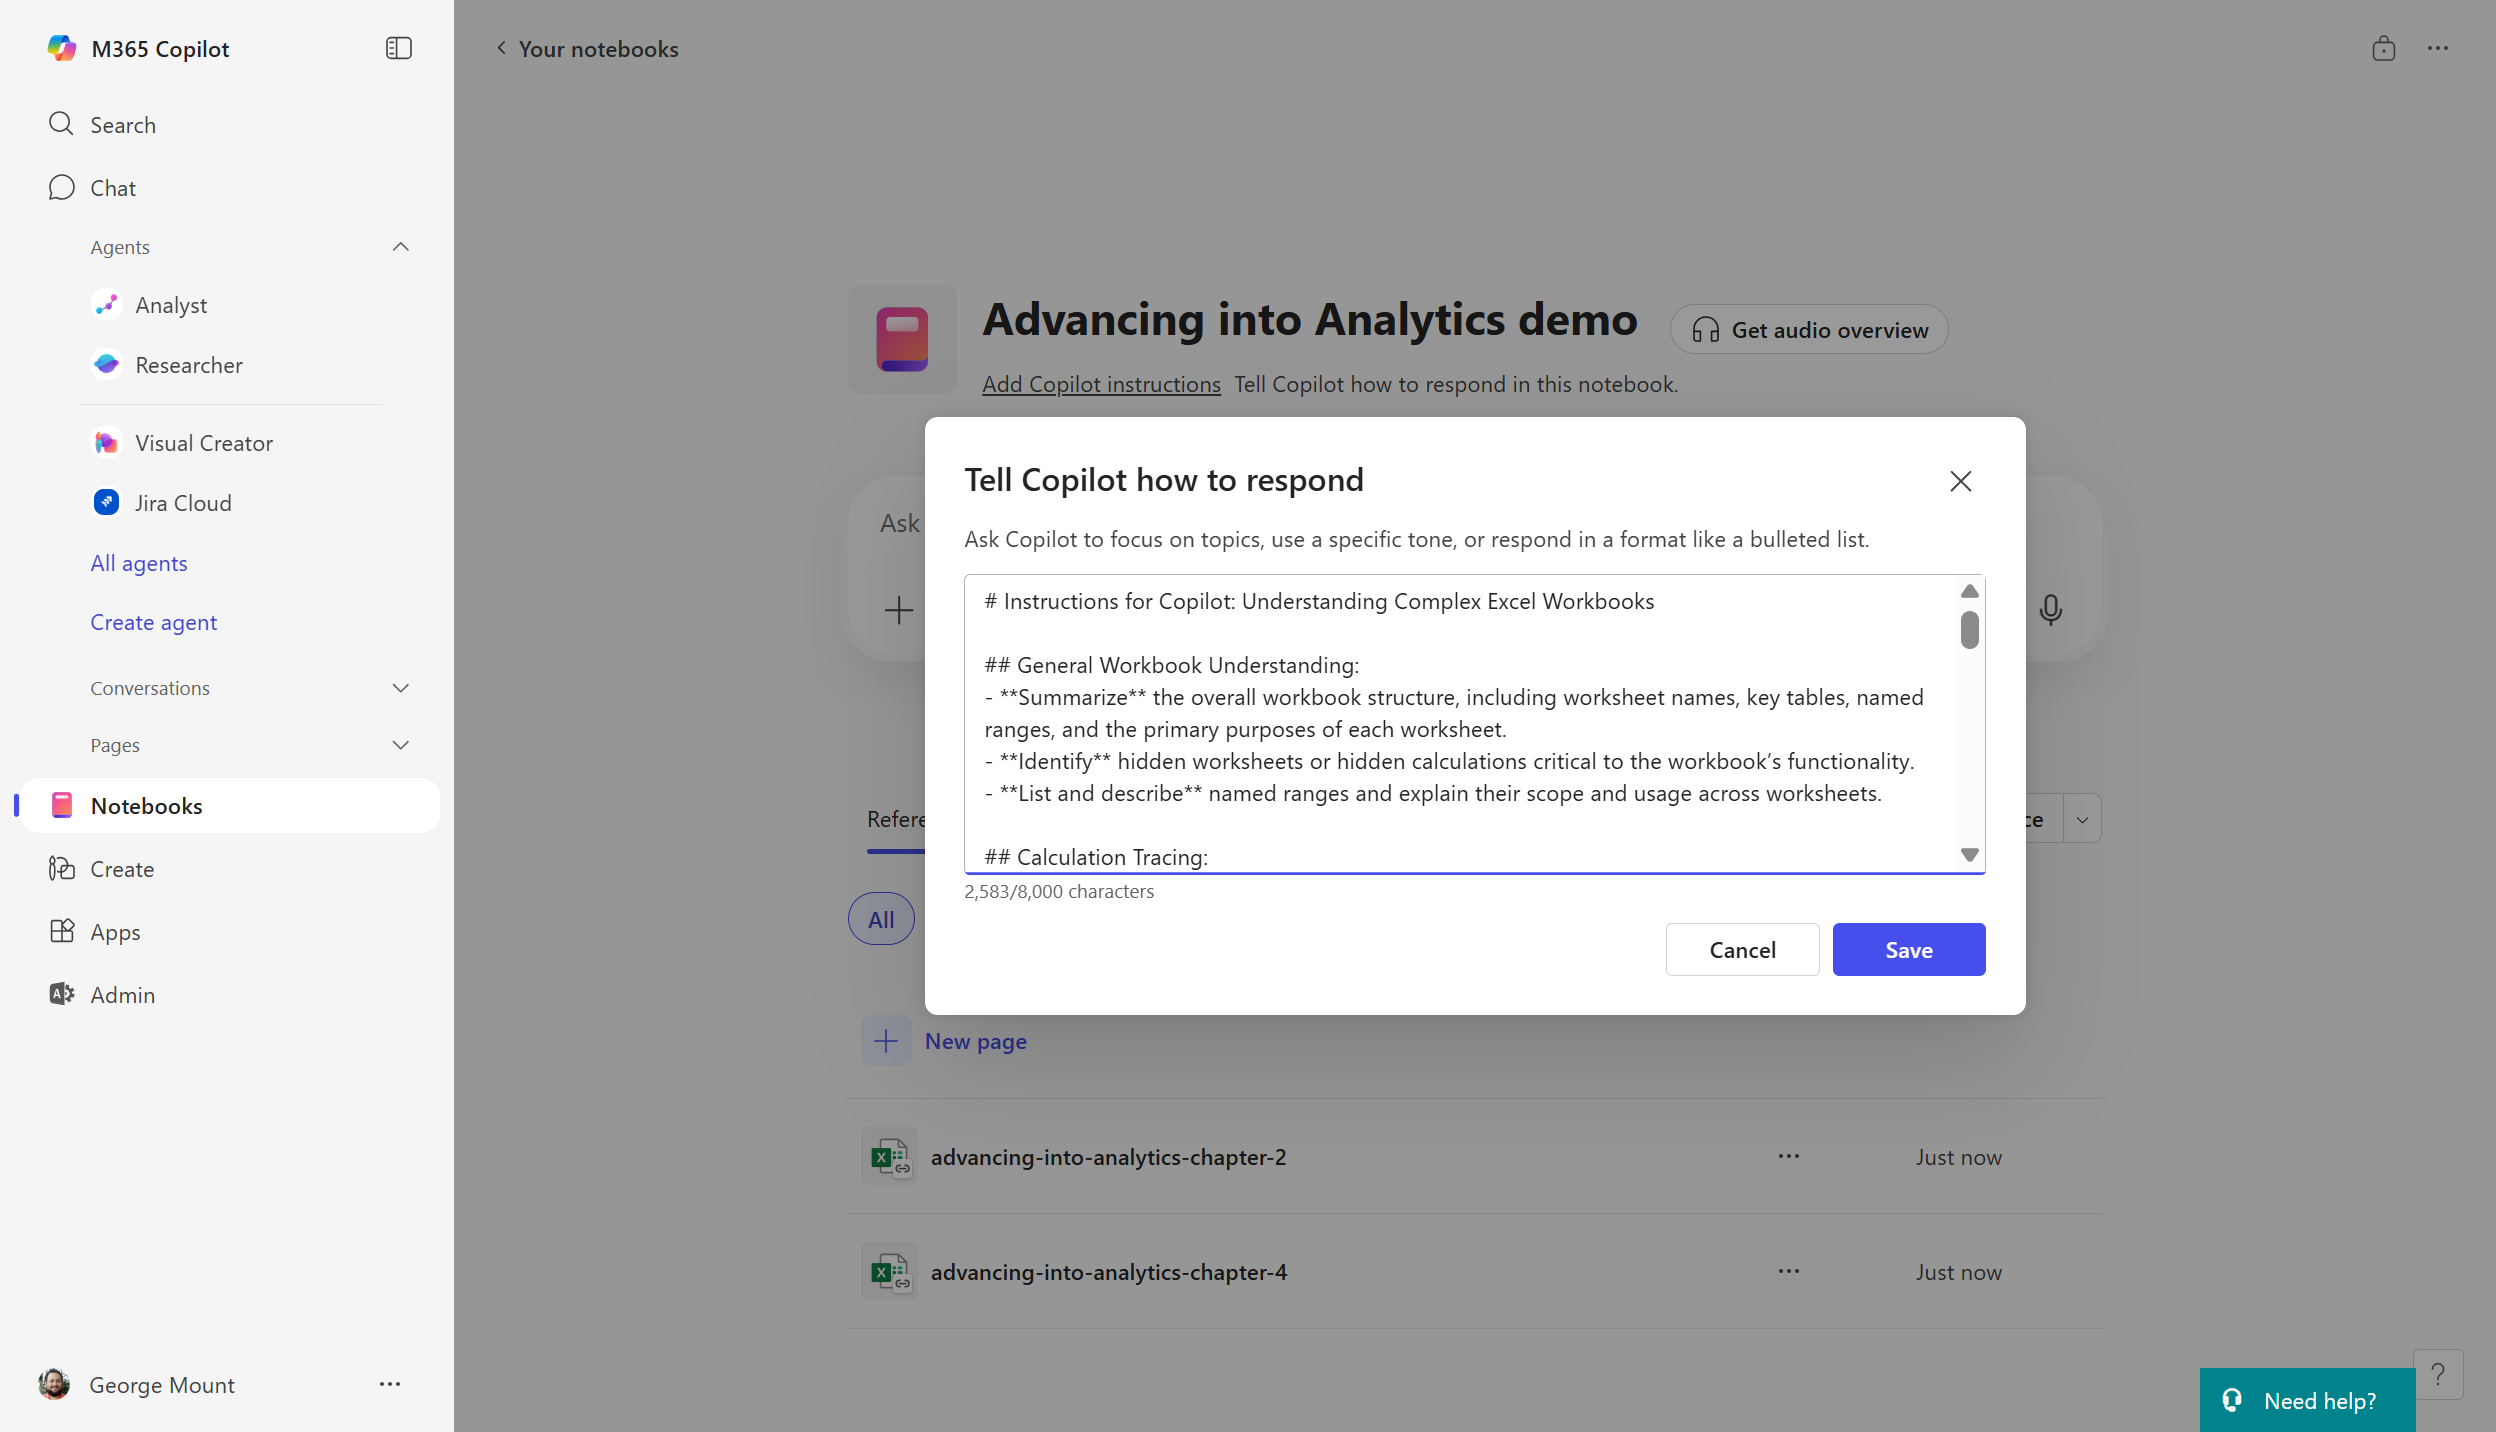Image resolution: width=2496 pixels, height=1432 pixels.
Task: Open the Jira Cloud agent
Action: click(183, 503)
